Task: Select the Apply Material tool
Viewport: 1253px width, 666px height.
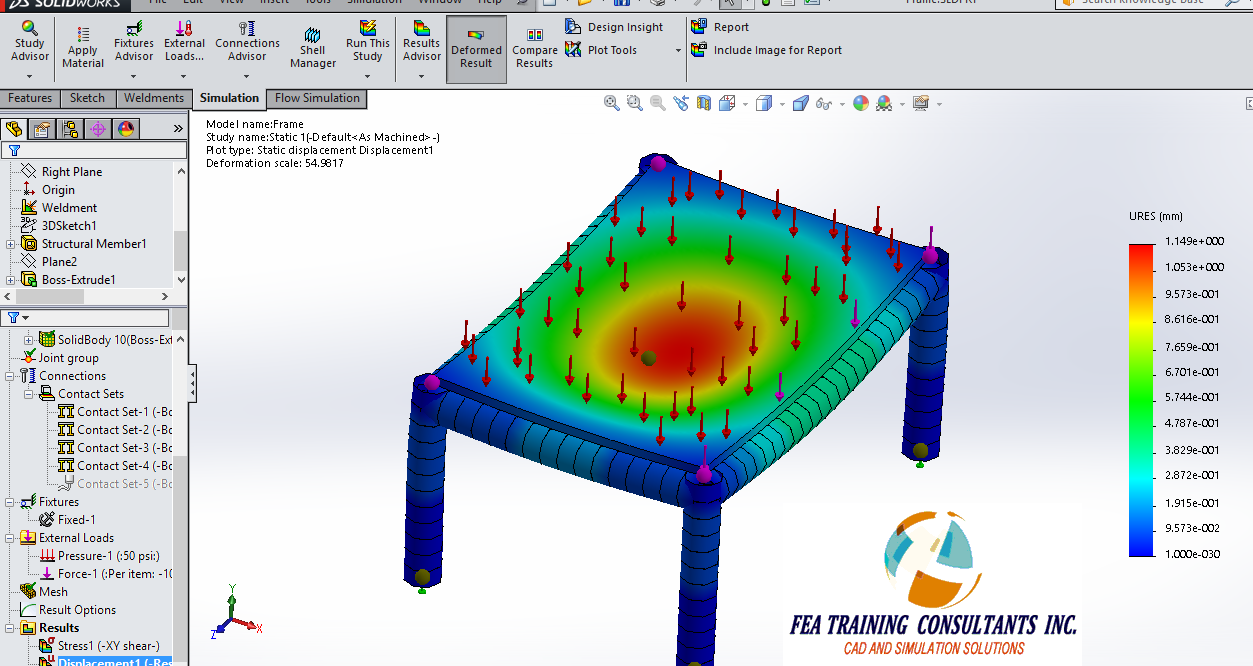Action: [x=82, y=44]
